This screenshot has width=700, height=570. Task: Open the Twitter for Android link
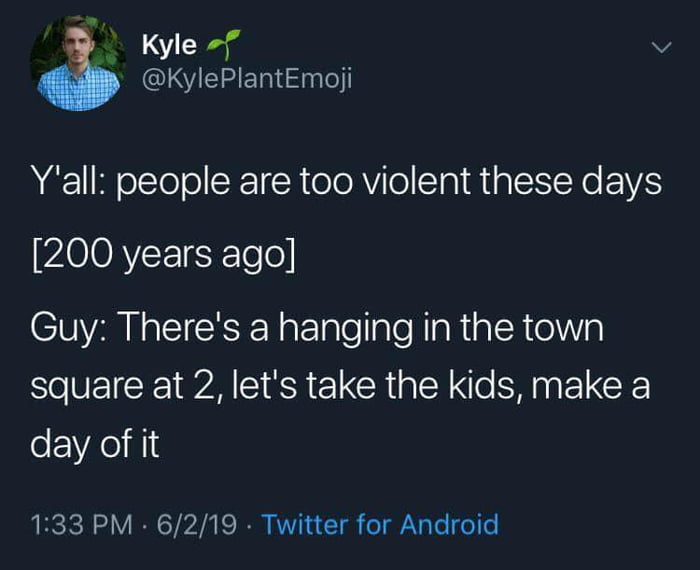point(379,523)
